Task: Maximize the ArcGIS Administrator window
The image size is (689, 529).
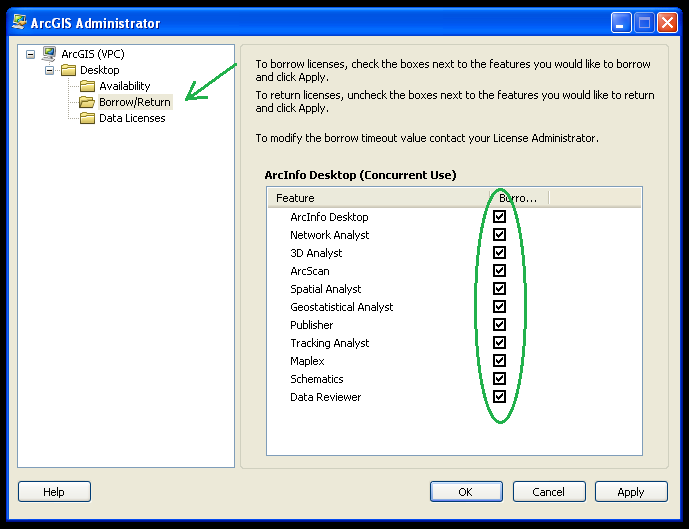Action: pos(644,22)
